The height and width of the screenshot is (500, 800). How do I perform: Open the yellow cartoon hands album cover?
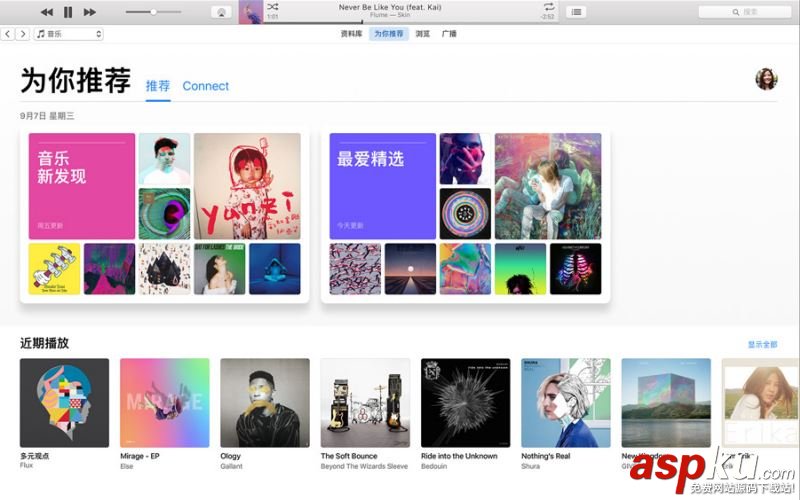coord(54,269)
